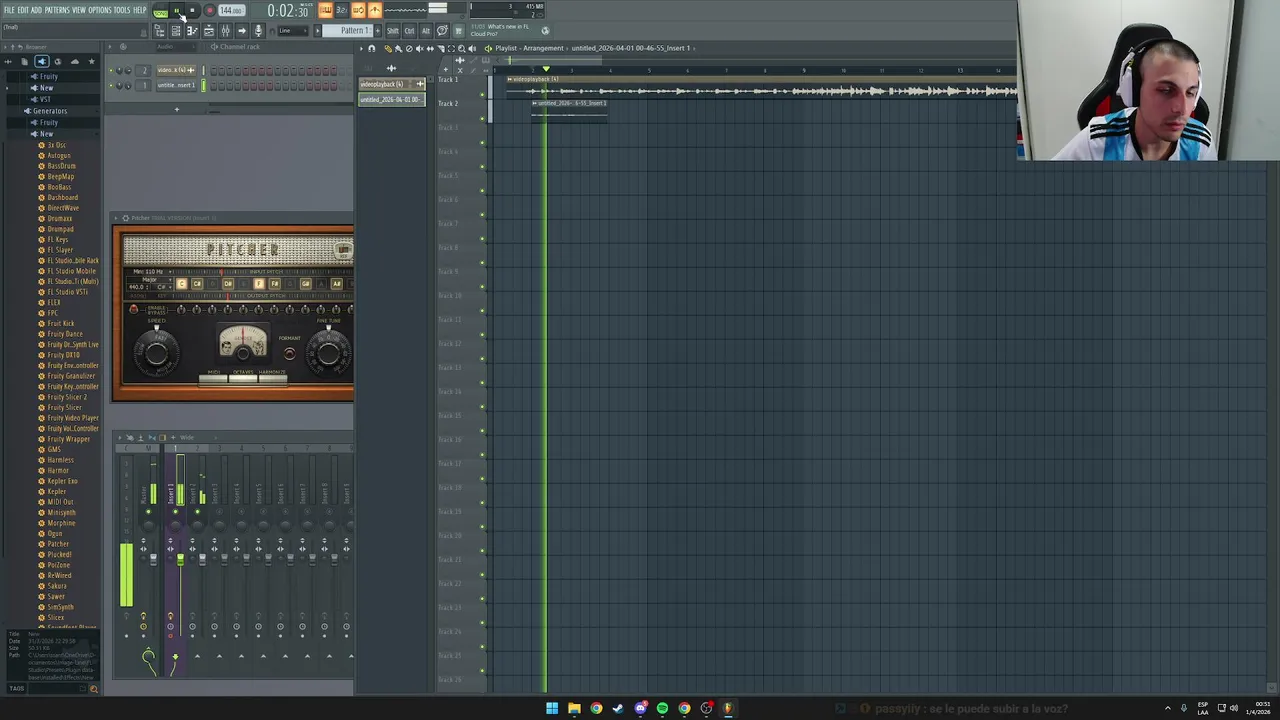Open the EDIT menu
This screenshot has width=1280, height=720.
(23, 10)
